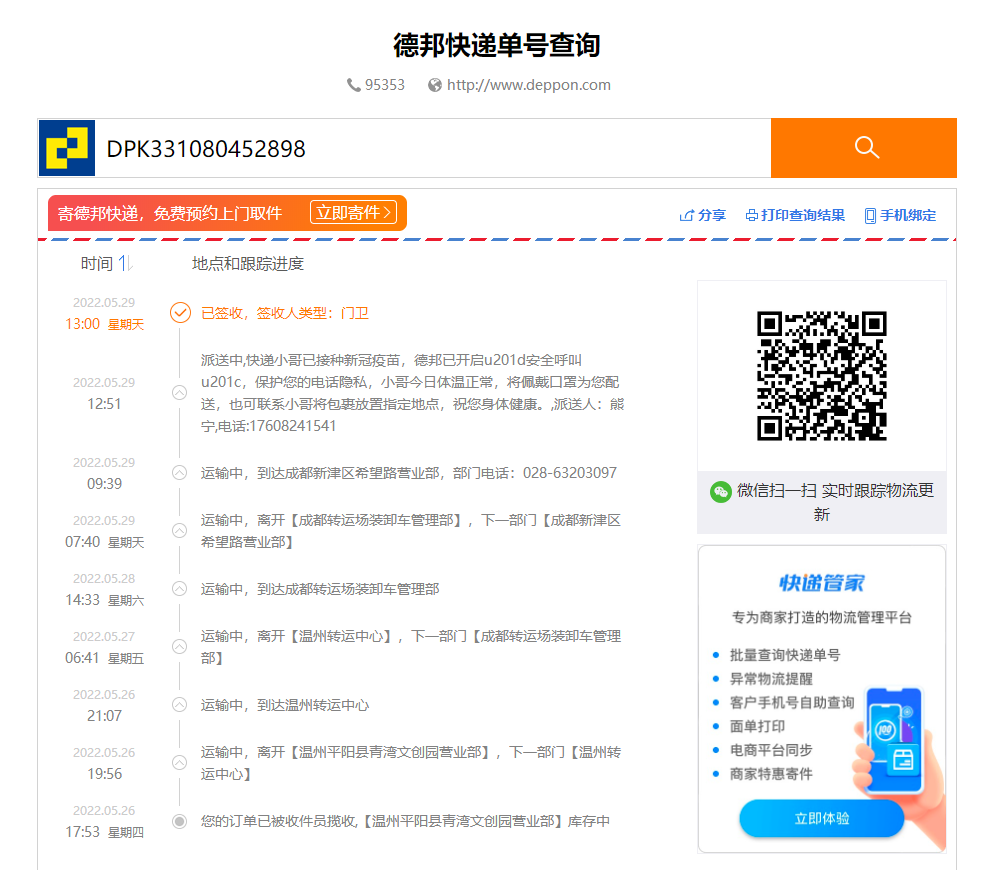The width and height of the screenshot is (998, 870).
Task: Click the status circle for the 21:07 entry
Action: point(179,705)
